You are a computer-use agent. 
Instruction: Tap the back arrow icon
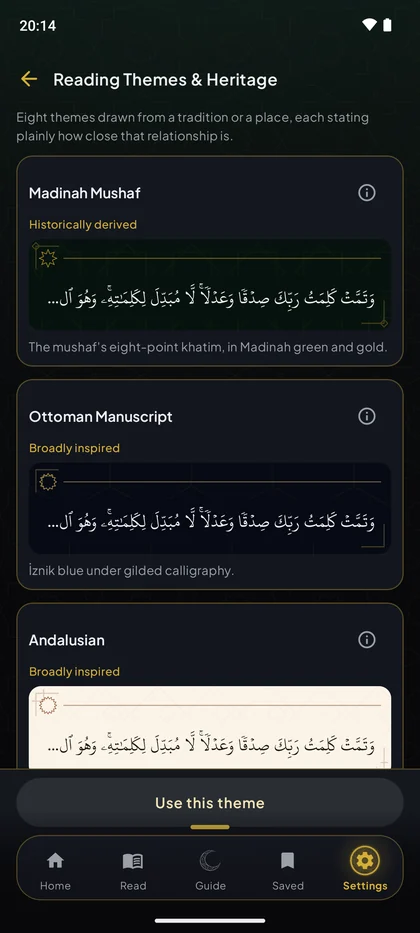(29, 79)
